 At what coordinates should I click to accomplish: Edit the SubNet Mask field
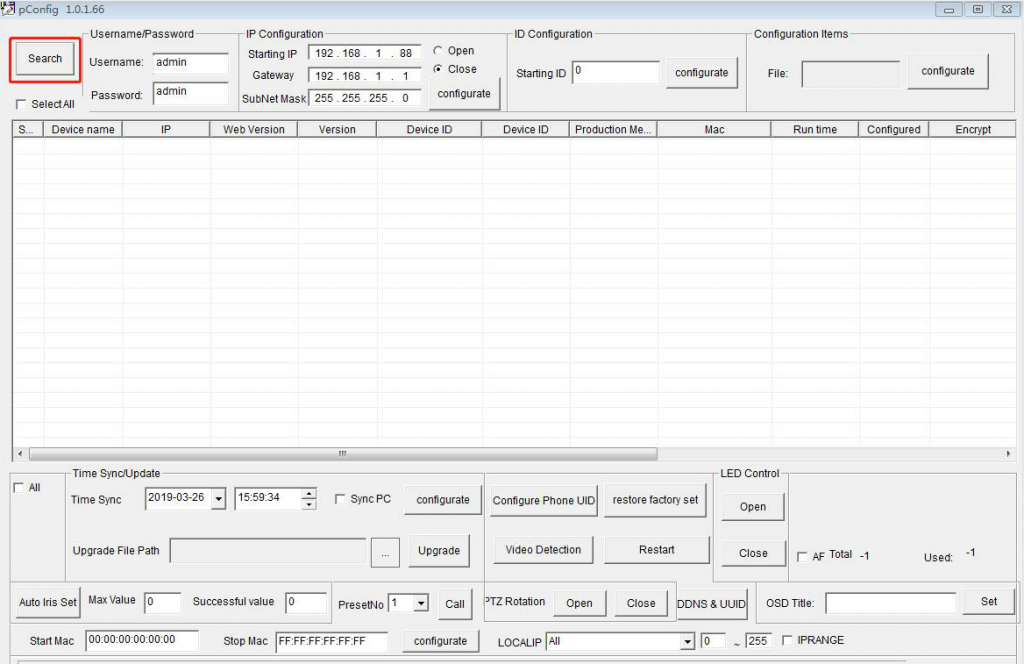coord(364,98)
